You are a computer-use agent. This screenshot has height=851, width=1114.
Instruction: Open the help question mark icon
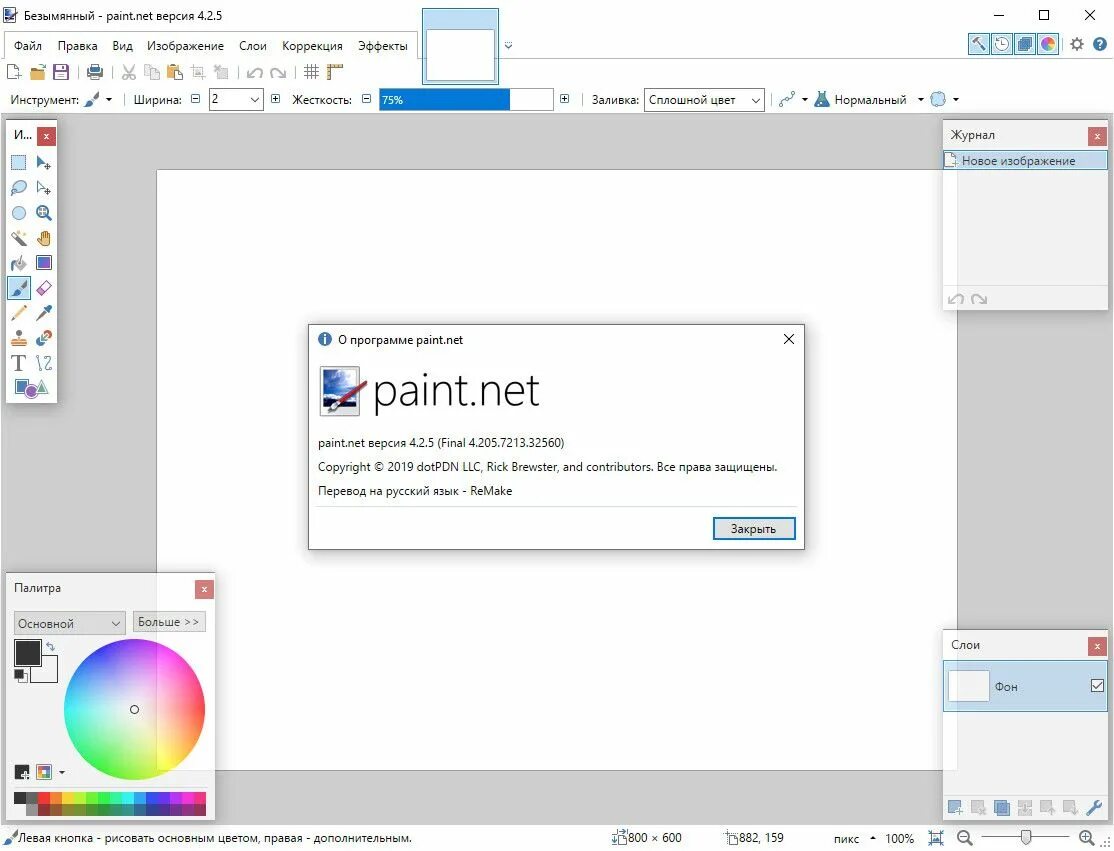tap(1100, 44)
